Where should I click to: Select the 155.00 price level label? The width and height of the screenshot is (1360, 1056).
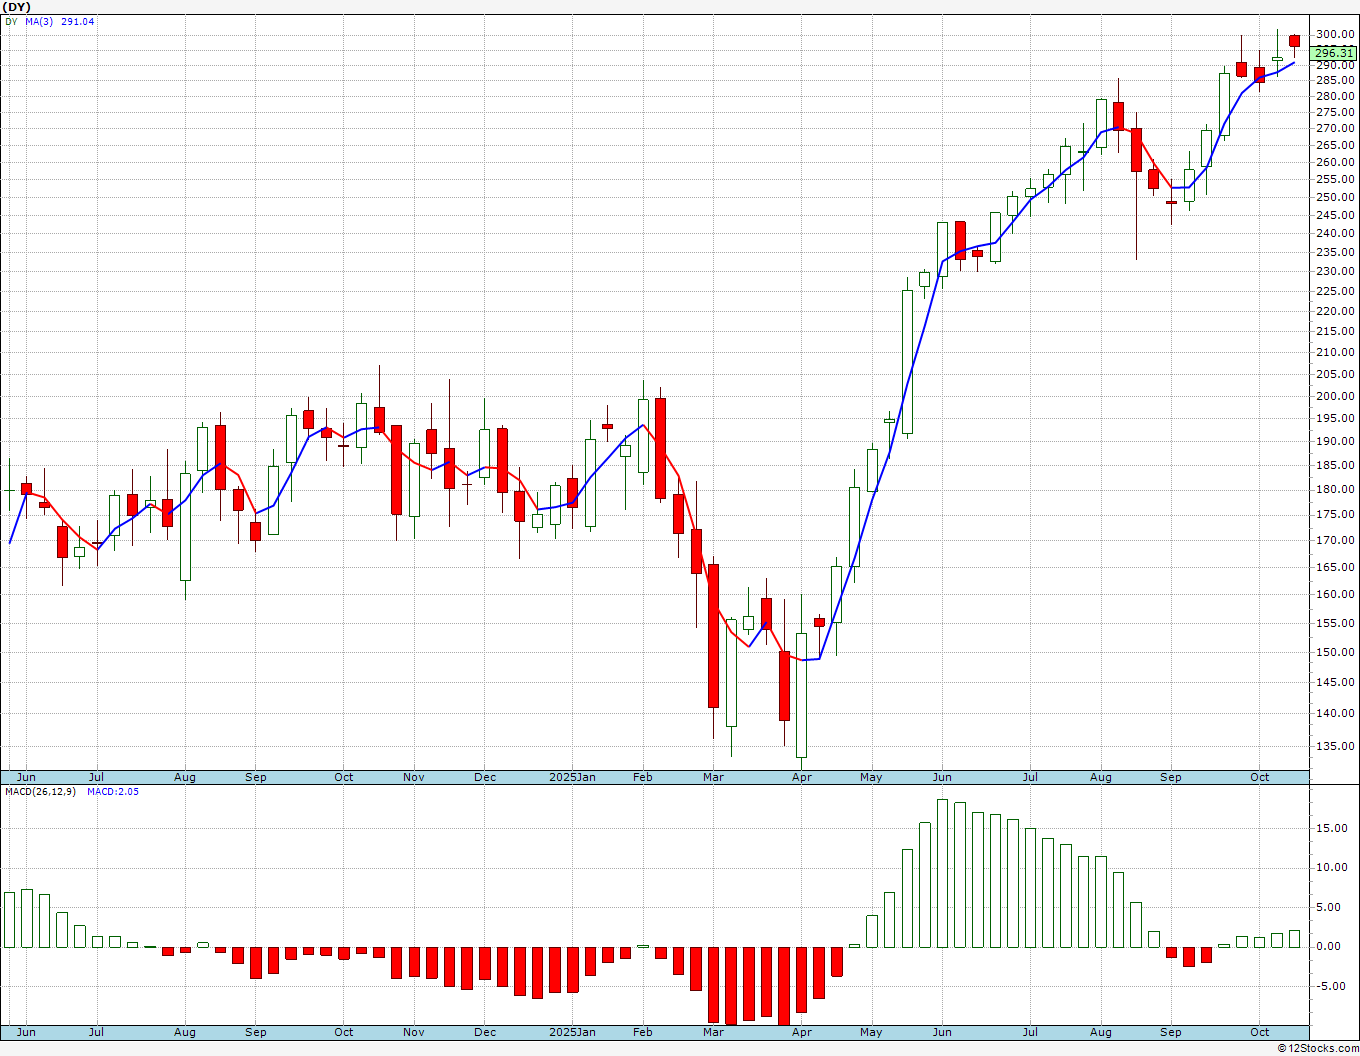pyautogui.click(x=1335, y=623)
